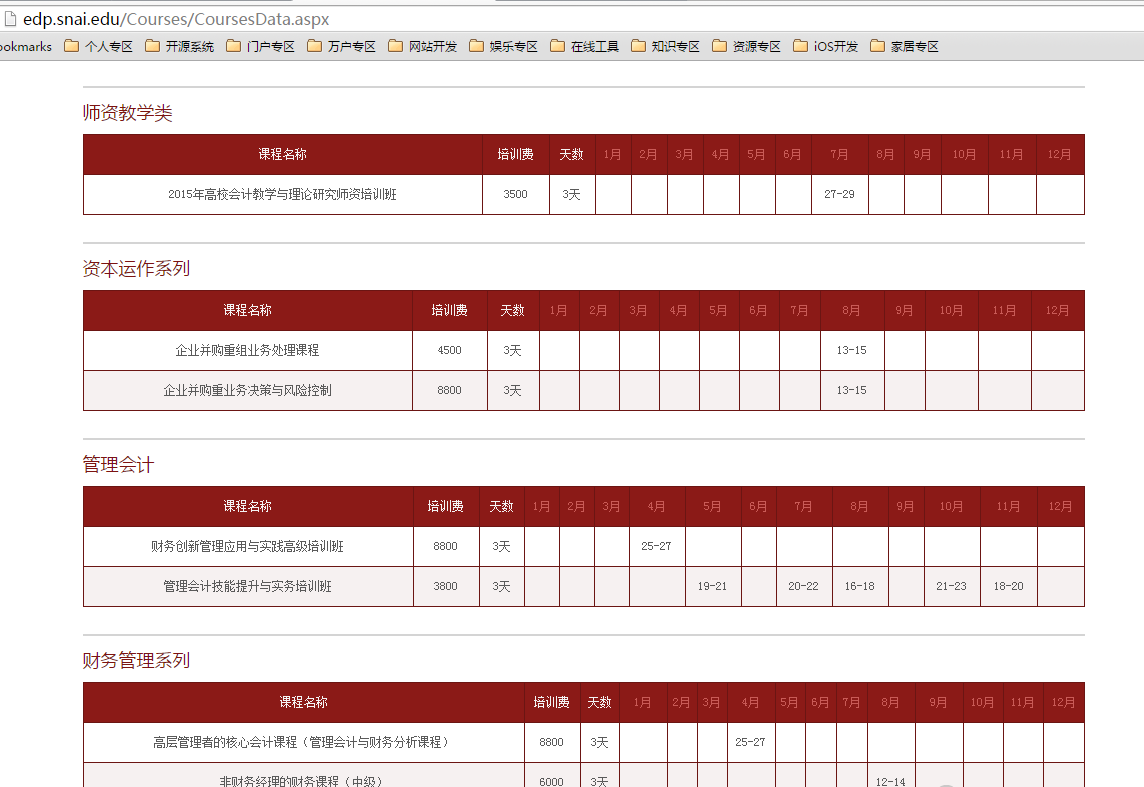Open the 万户专区 bookmark folder
Image resolution: width=1144 pixels, height=787 pixels.
coord(341,47)
